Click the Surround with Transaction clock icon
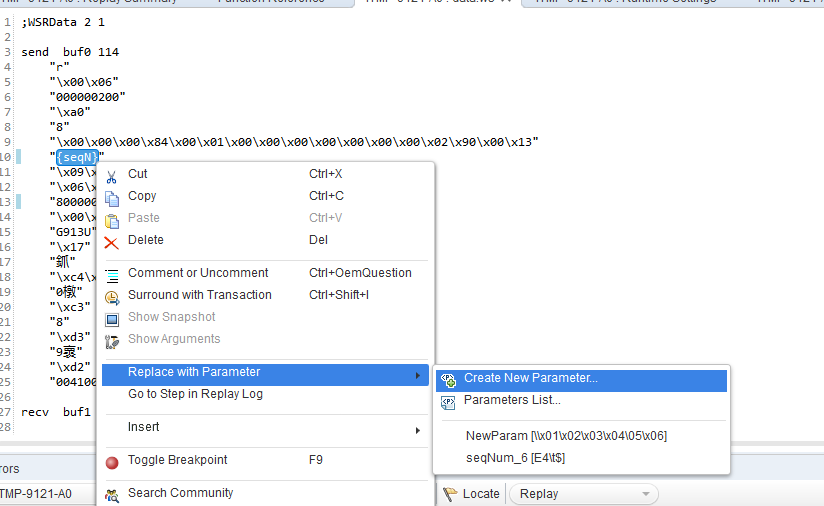The height and width of the screenshot is (506, 824). (112, 296)
